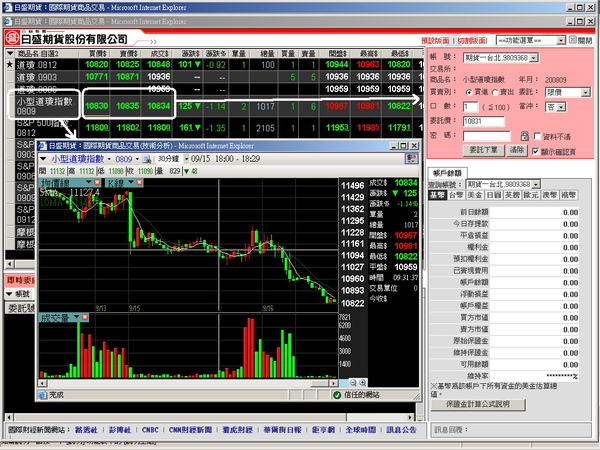Open the 帳號 account dropdown in order form
This screenshot has height=450, width=600.
(534, 58)
